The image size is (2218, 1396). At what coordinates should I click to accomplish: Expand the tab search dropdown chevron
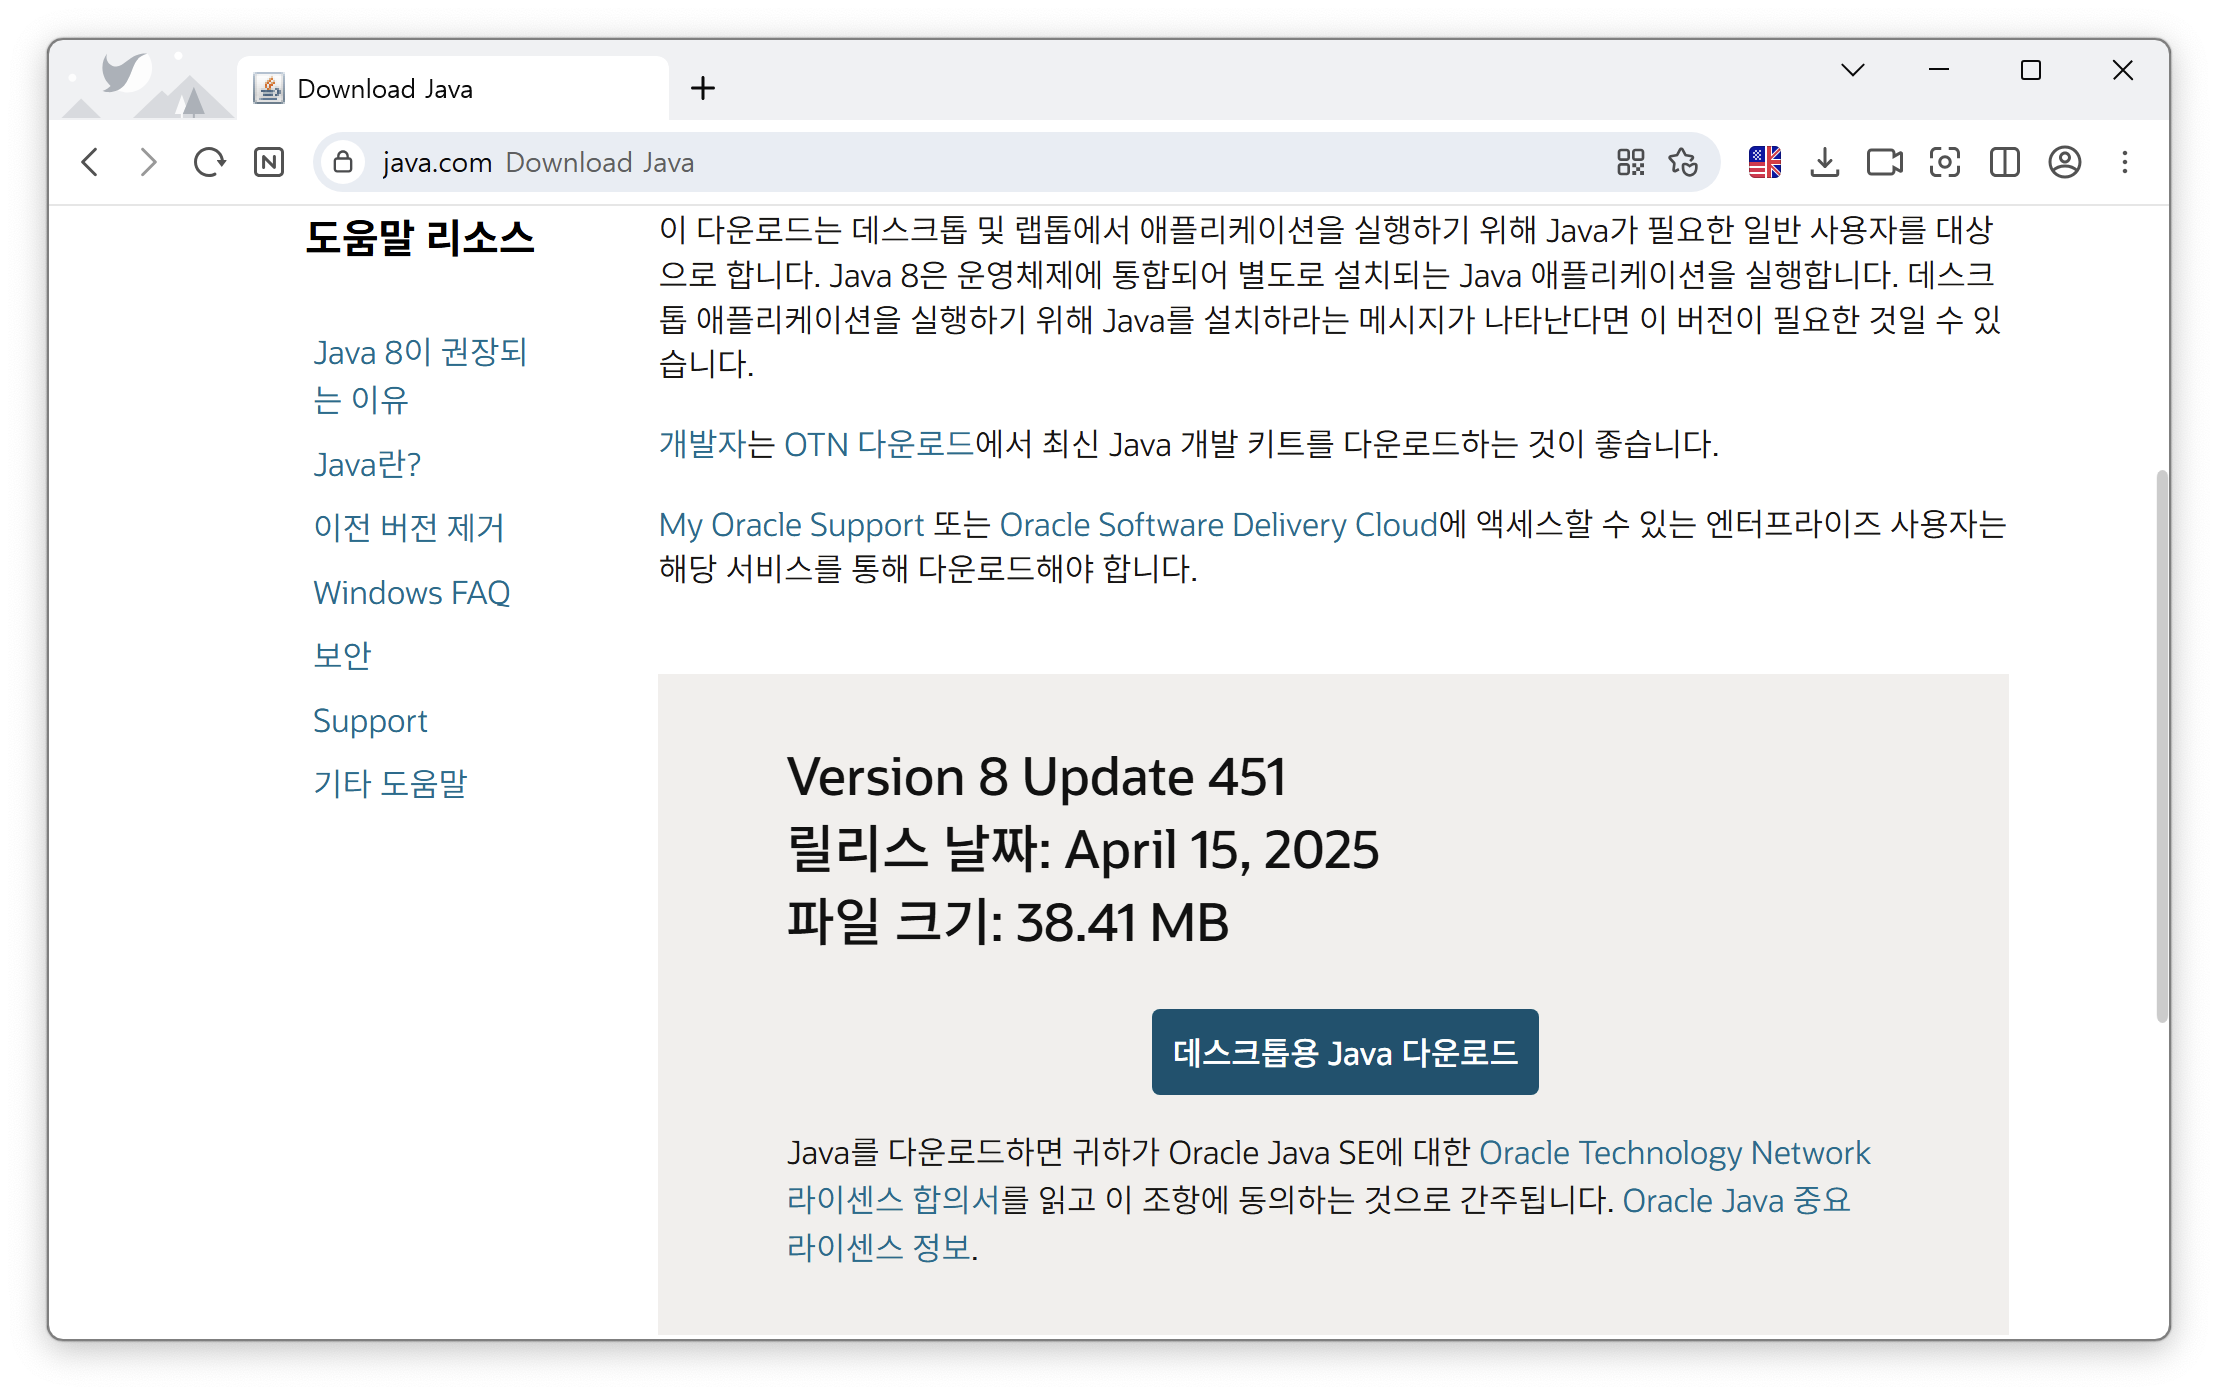pos(1852,70)
